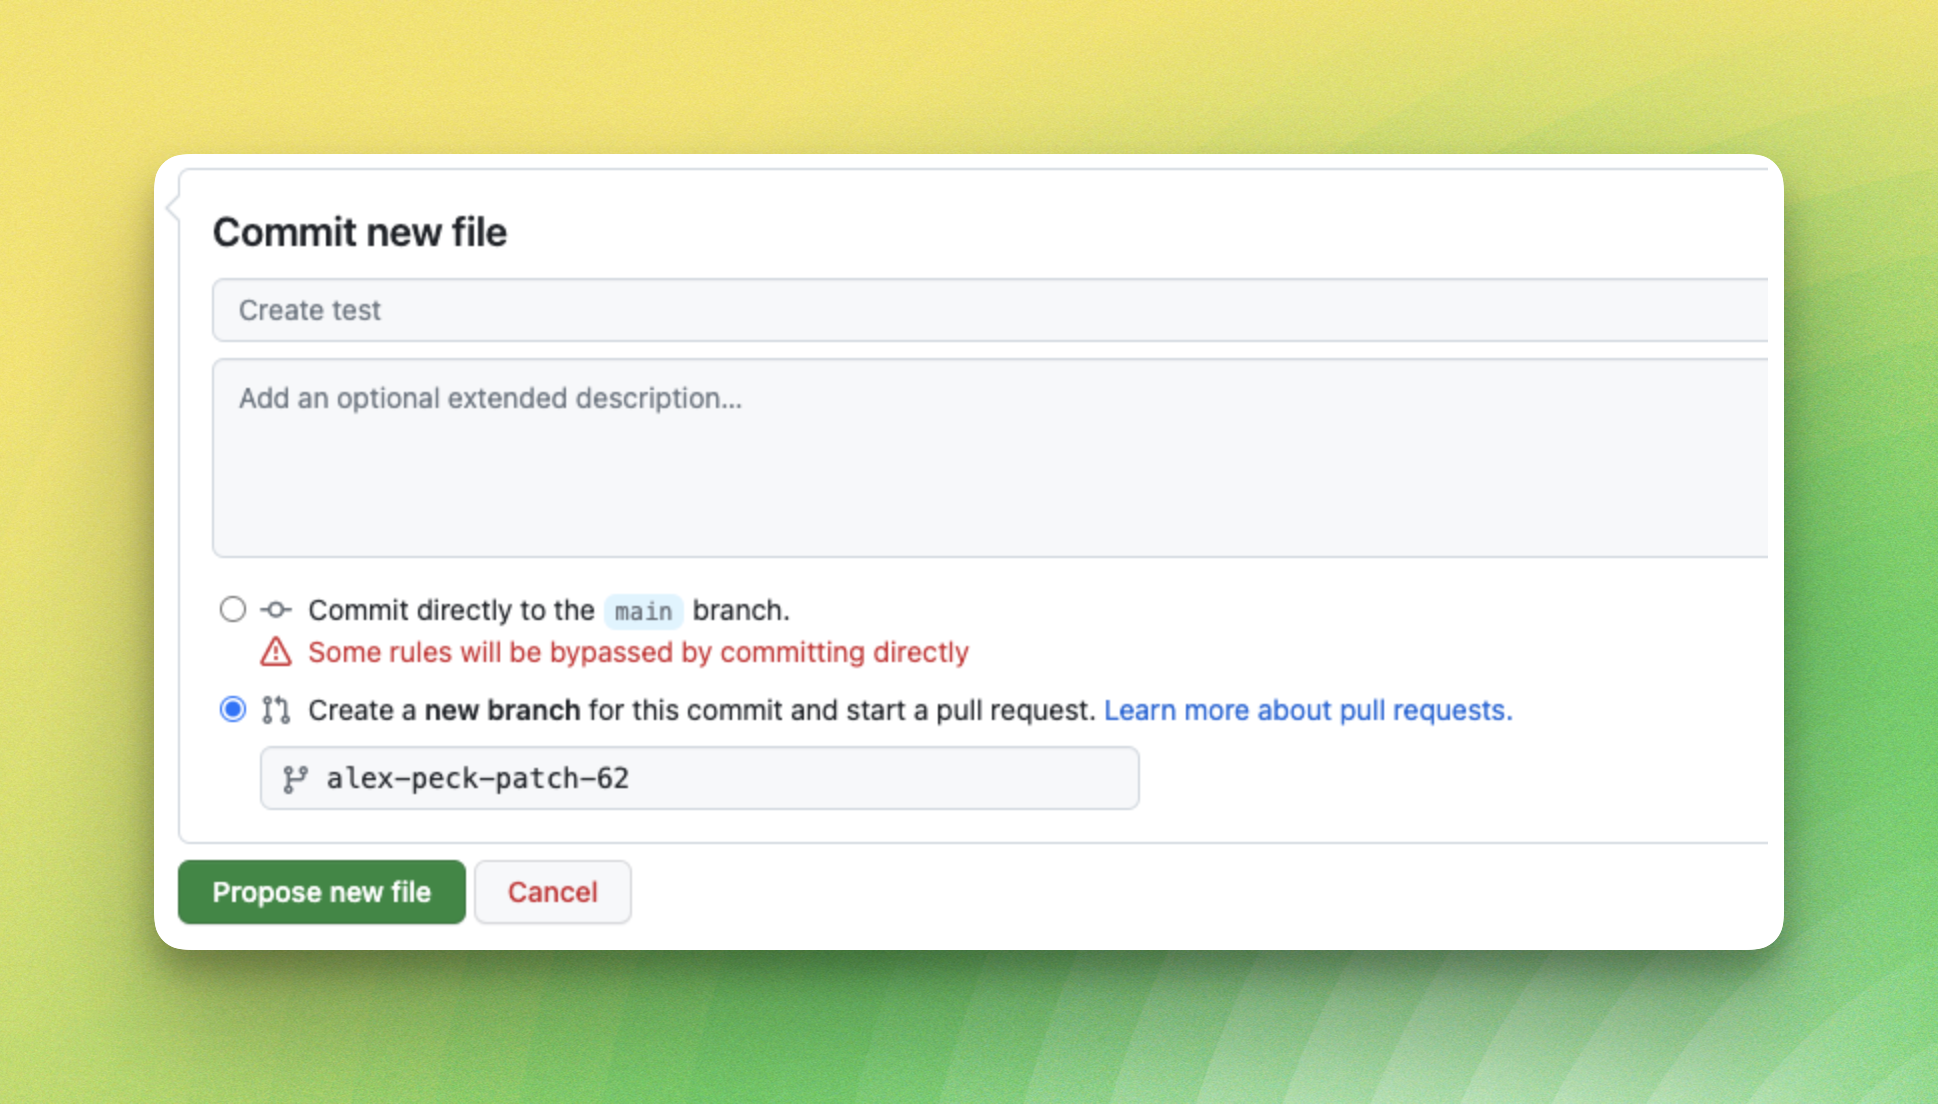Click the "main" branch label
Screen dimensions: 1938x1104
[x=644, y=611]
